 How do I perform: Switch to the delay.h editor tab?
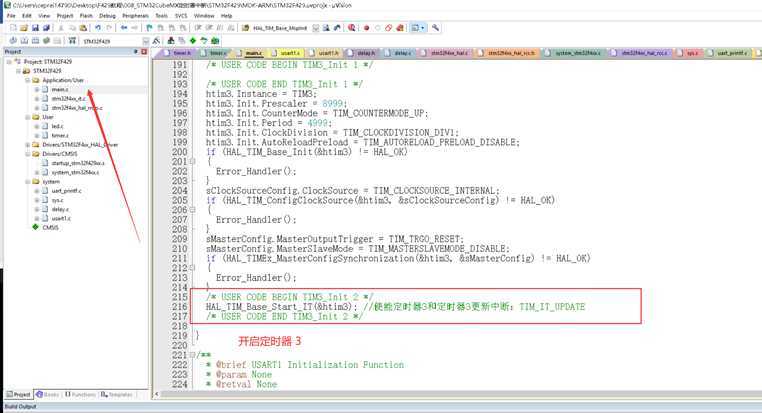363,52
